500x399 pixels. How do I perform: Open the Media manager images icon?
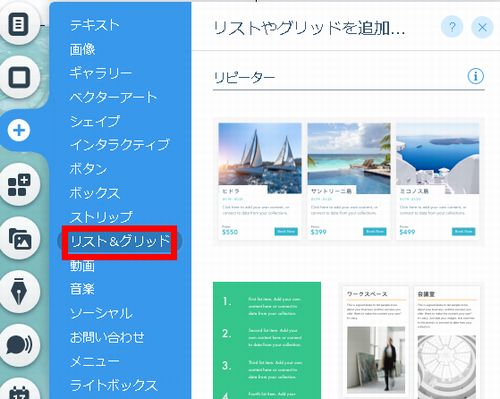pos(19,239)
